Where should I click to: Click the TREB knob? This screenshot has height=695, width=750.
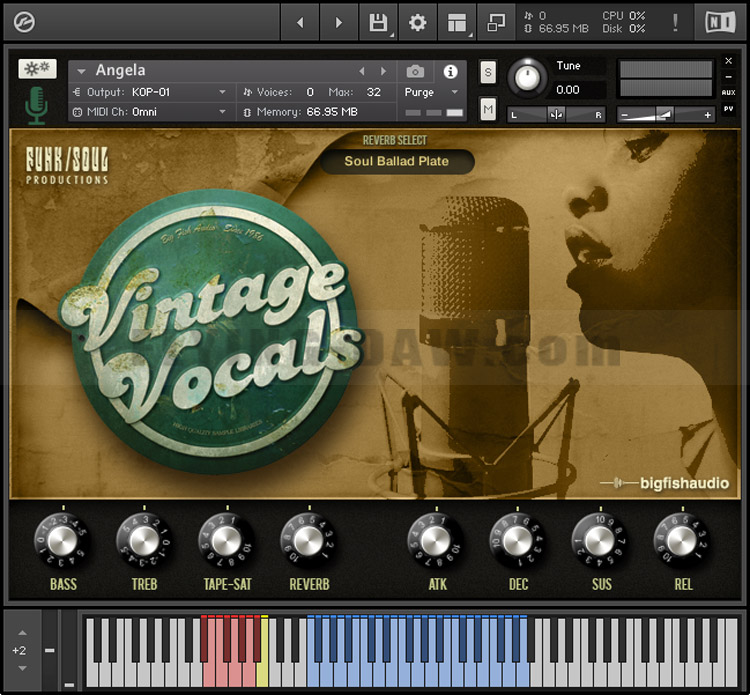[x=143, y=540]
